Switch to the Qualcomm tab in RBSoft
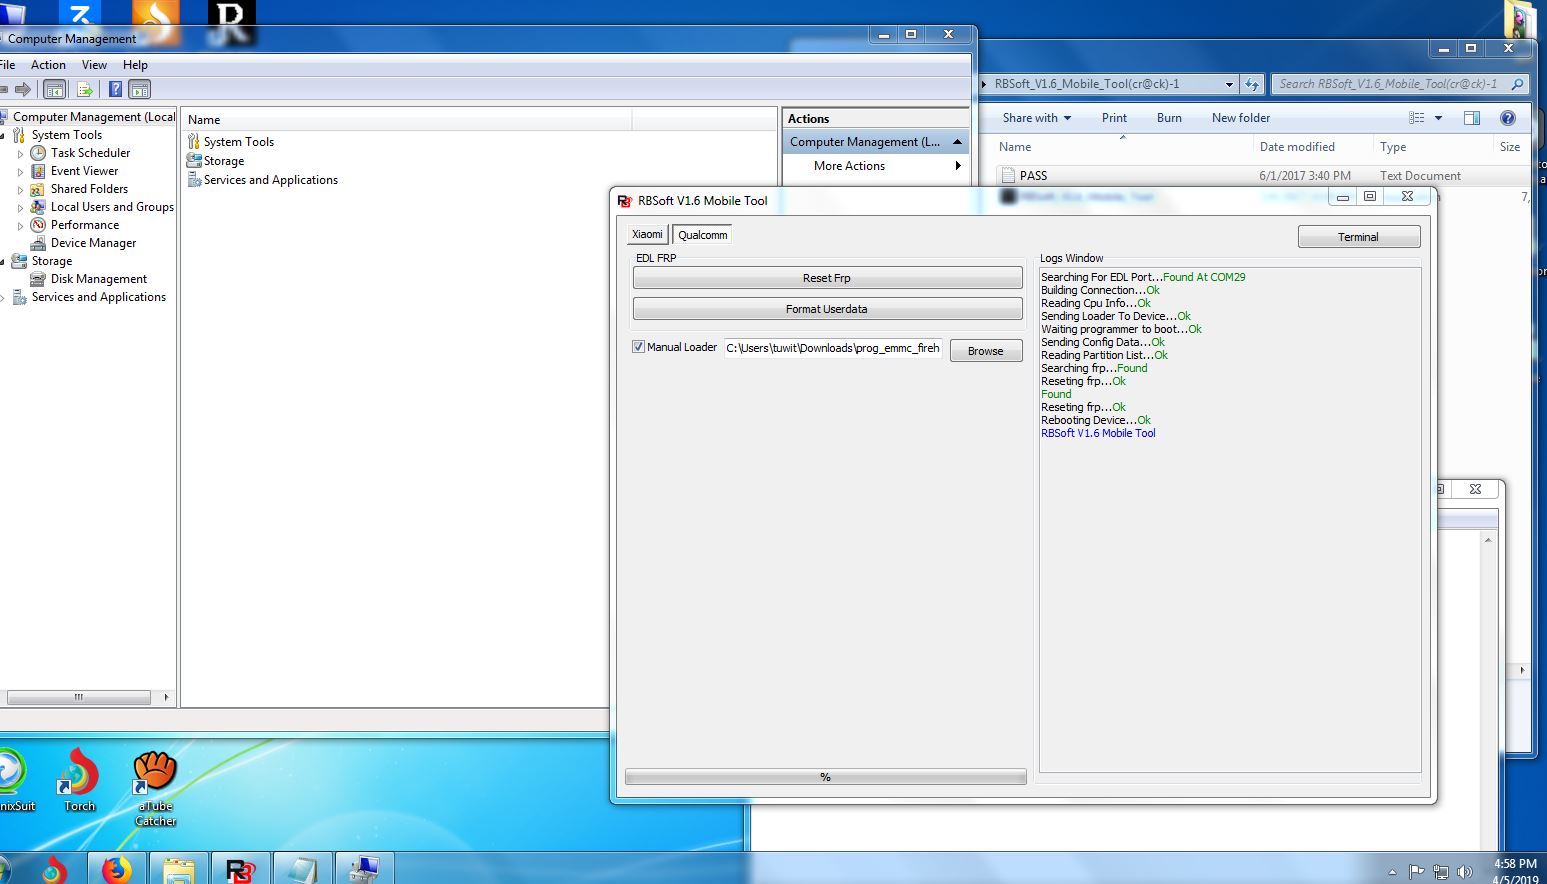 tap(702, 235)
